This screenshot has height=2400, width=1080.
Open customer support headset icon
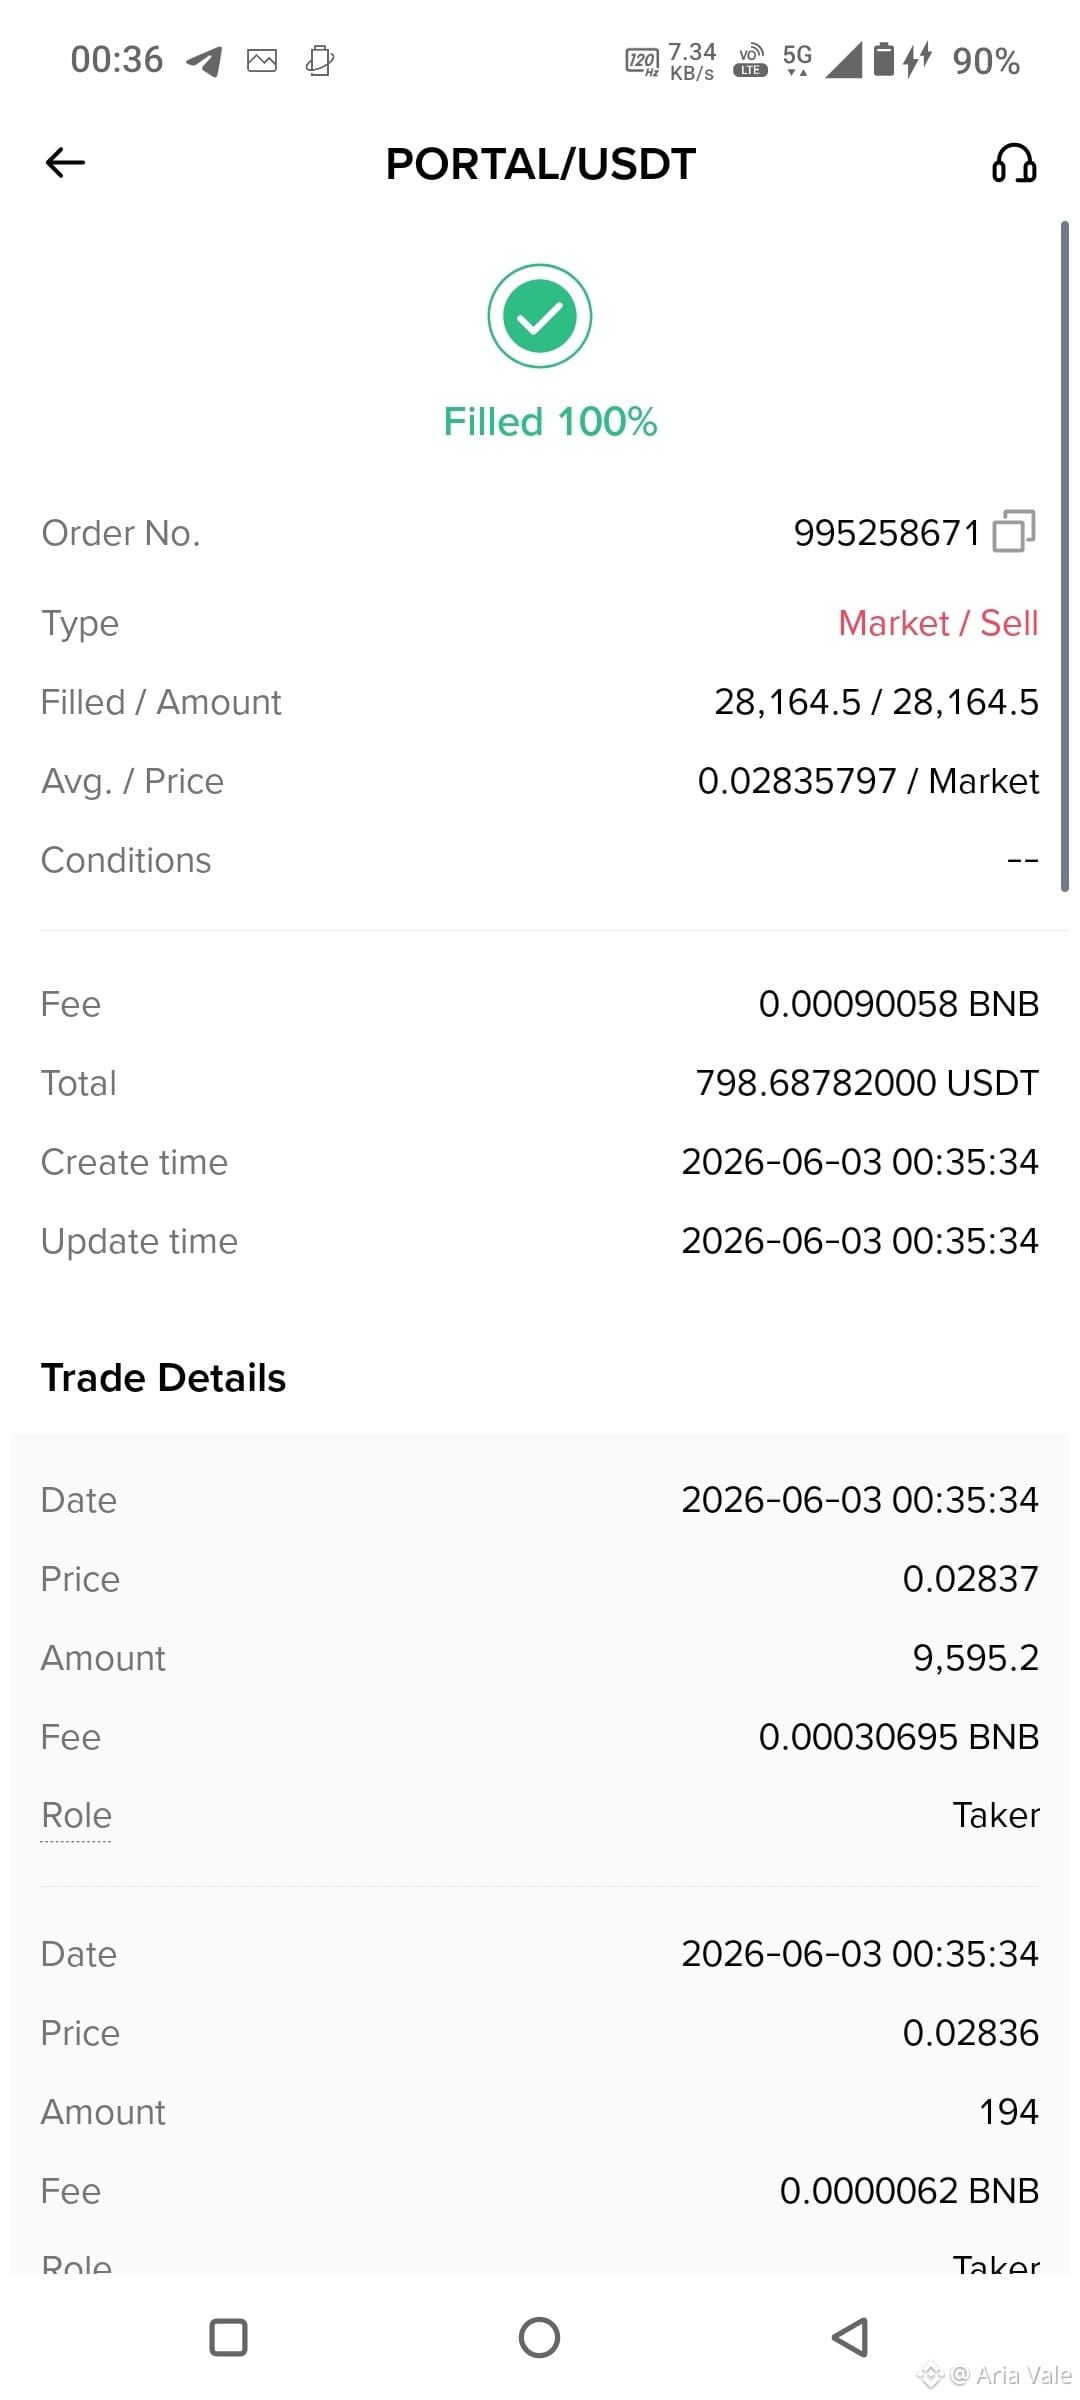coord(1013,163)
